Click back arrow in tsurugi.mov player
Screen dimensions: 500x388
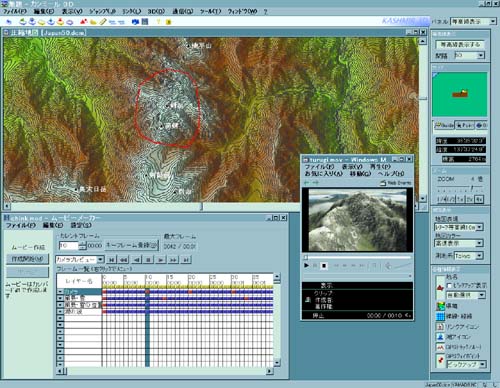pyautogui.click(x=307, y=183)
